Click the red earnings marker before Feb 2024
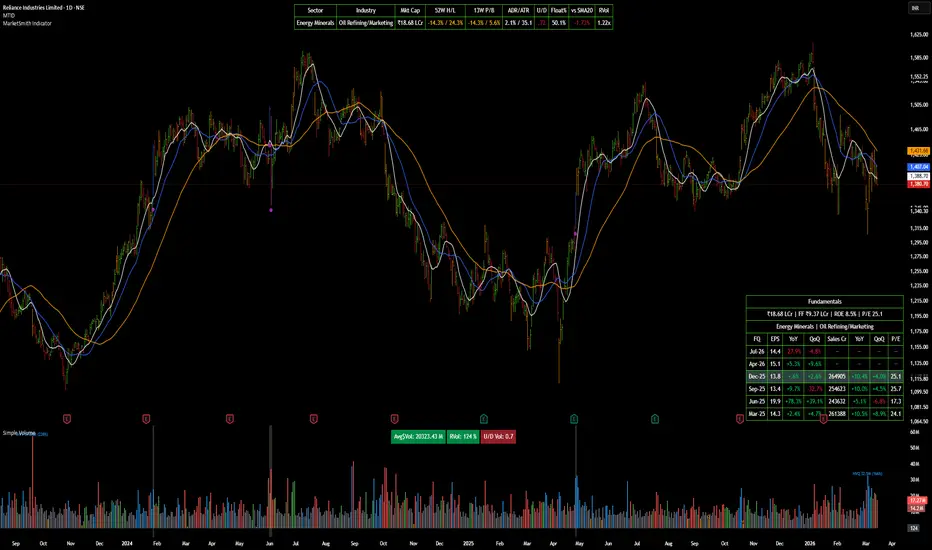The height and width of the screenshot is (550, 932). pyautogui.click(x=146, y=419)
